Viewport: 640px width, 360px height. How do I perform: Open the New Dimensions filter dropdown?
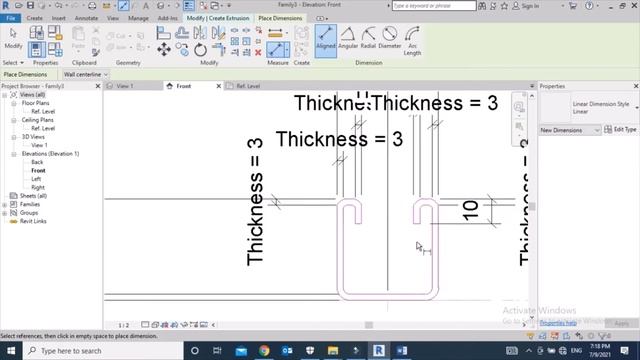pyautogui.click(x=570, y=130)
